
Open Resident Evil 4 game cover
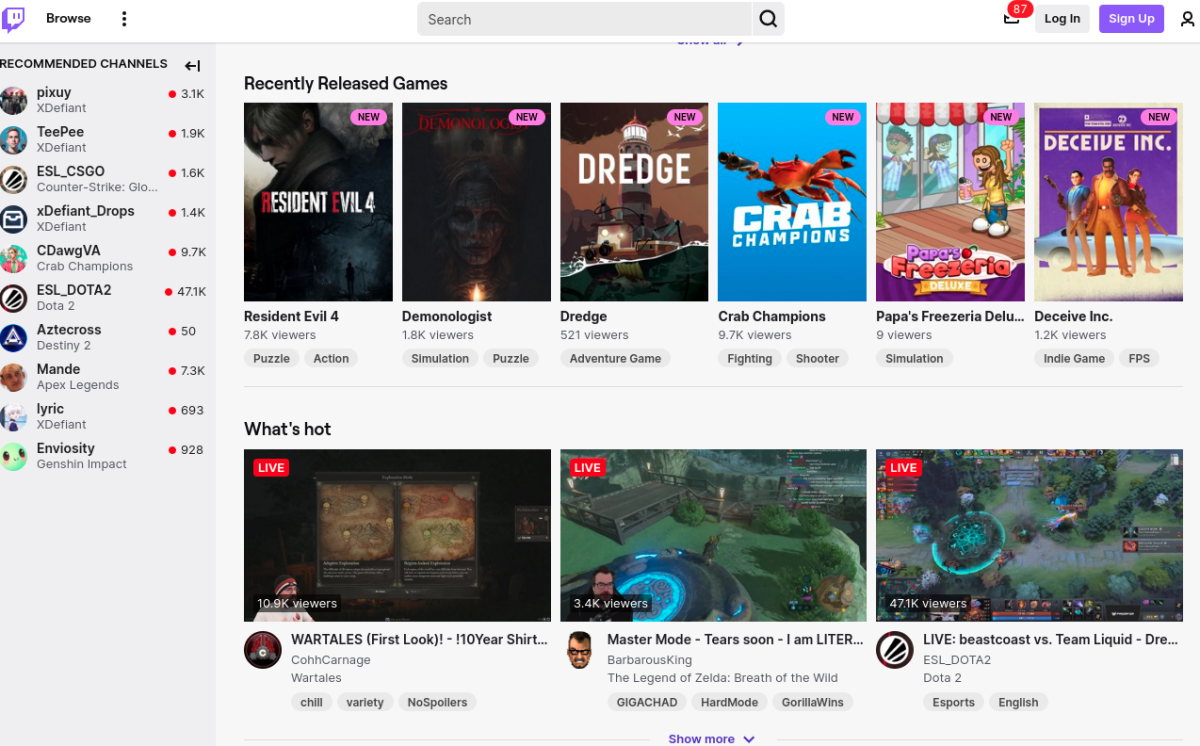pyautogui.click(x=318, y=202)
